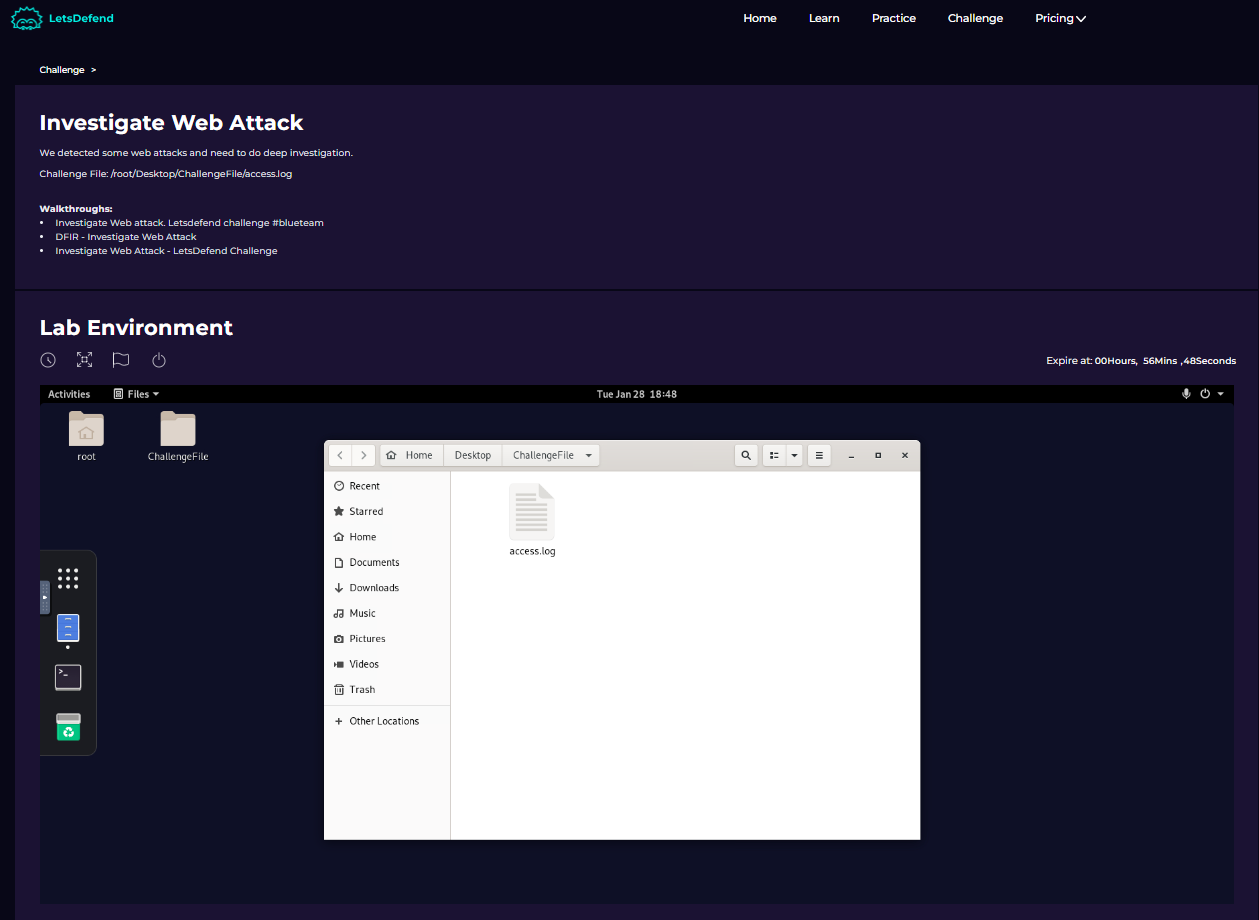Screen dimensions: 1259x920
Task: Launch Terminal from the dock
Action: tap(68, 677)
